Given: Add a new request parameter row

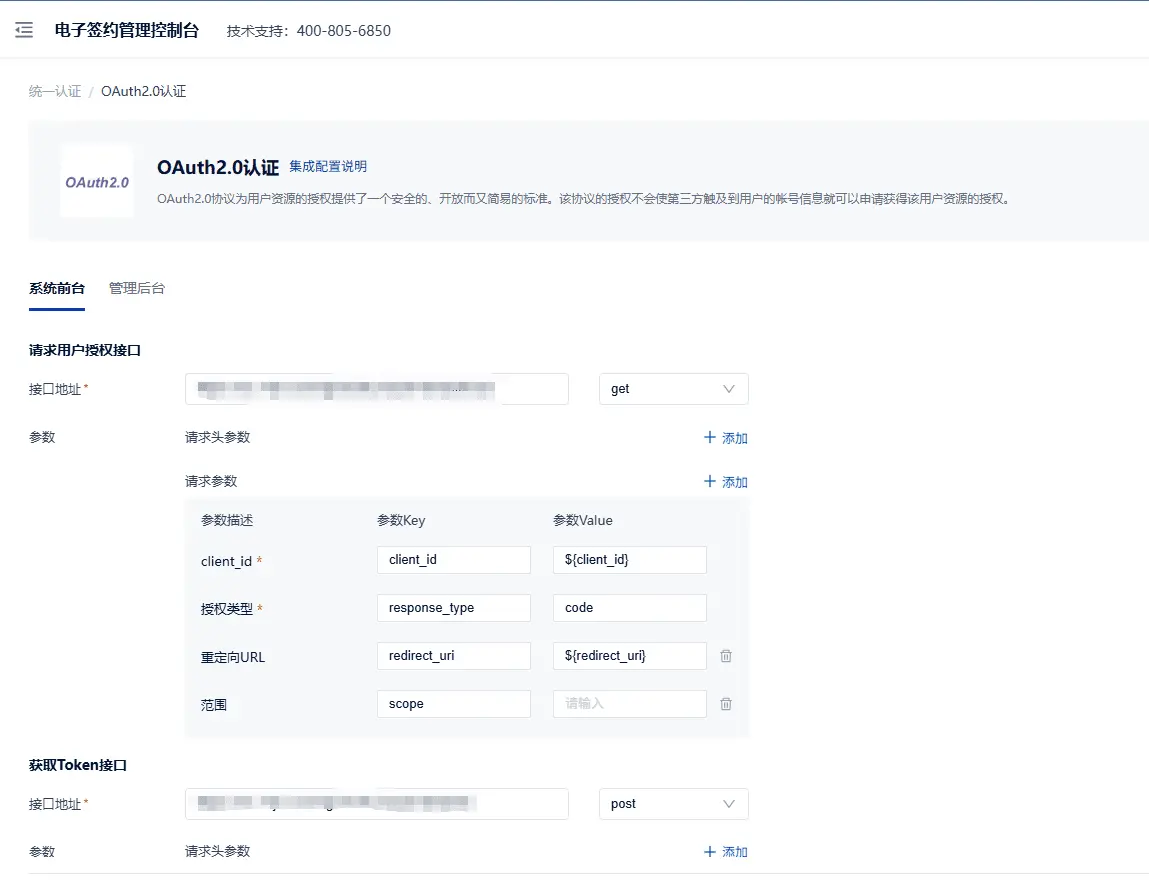Looking at the screenshot, I should 726,482.
